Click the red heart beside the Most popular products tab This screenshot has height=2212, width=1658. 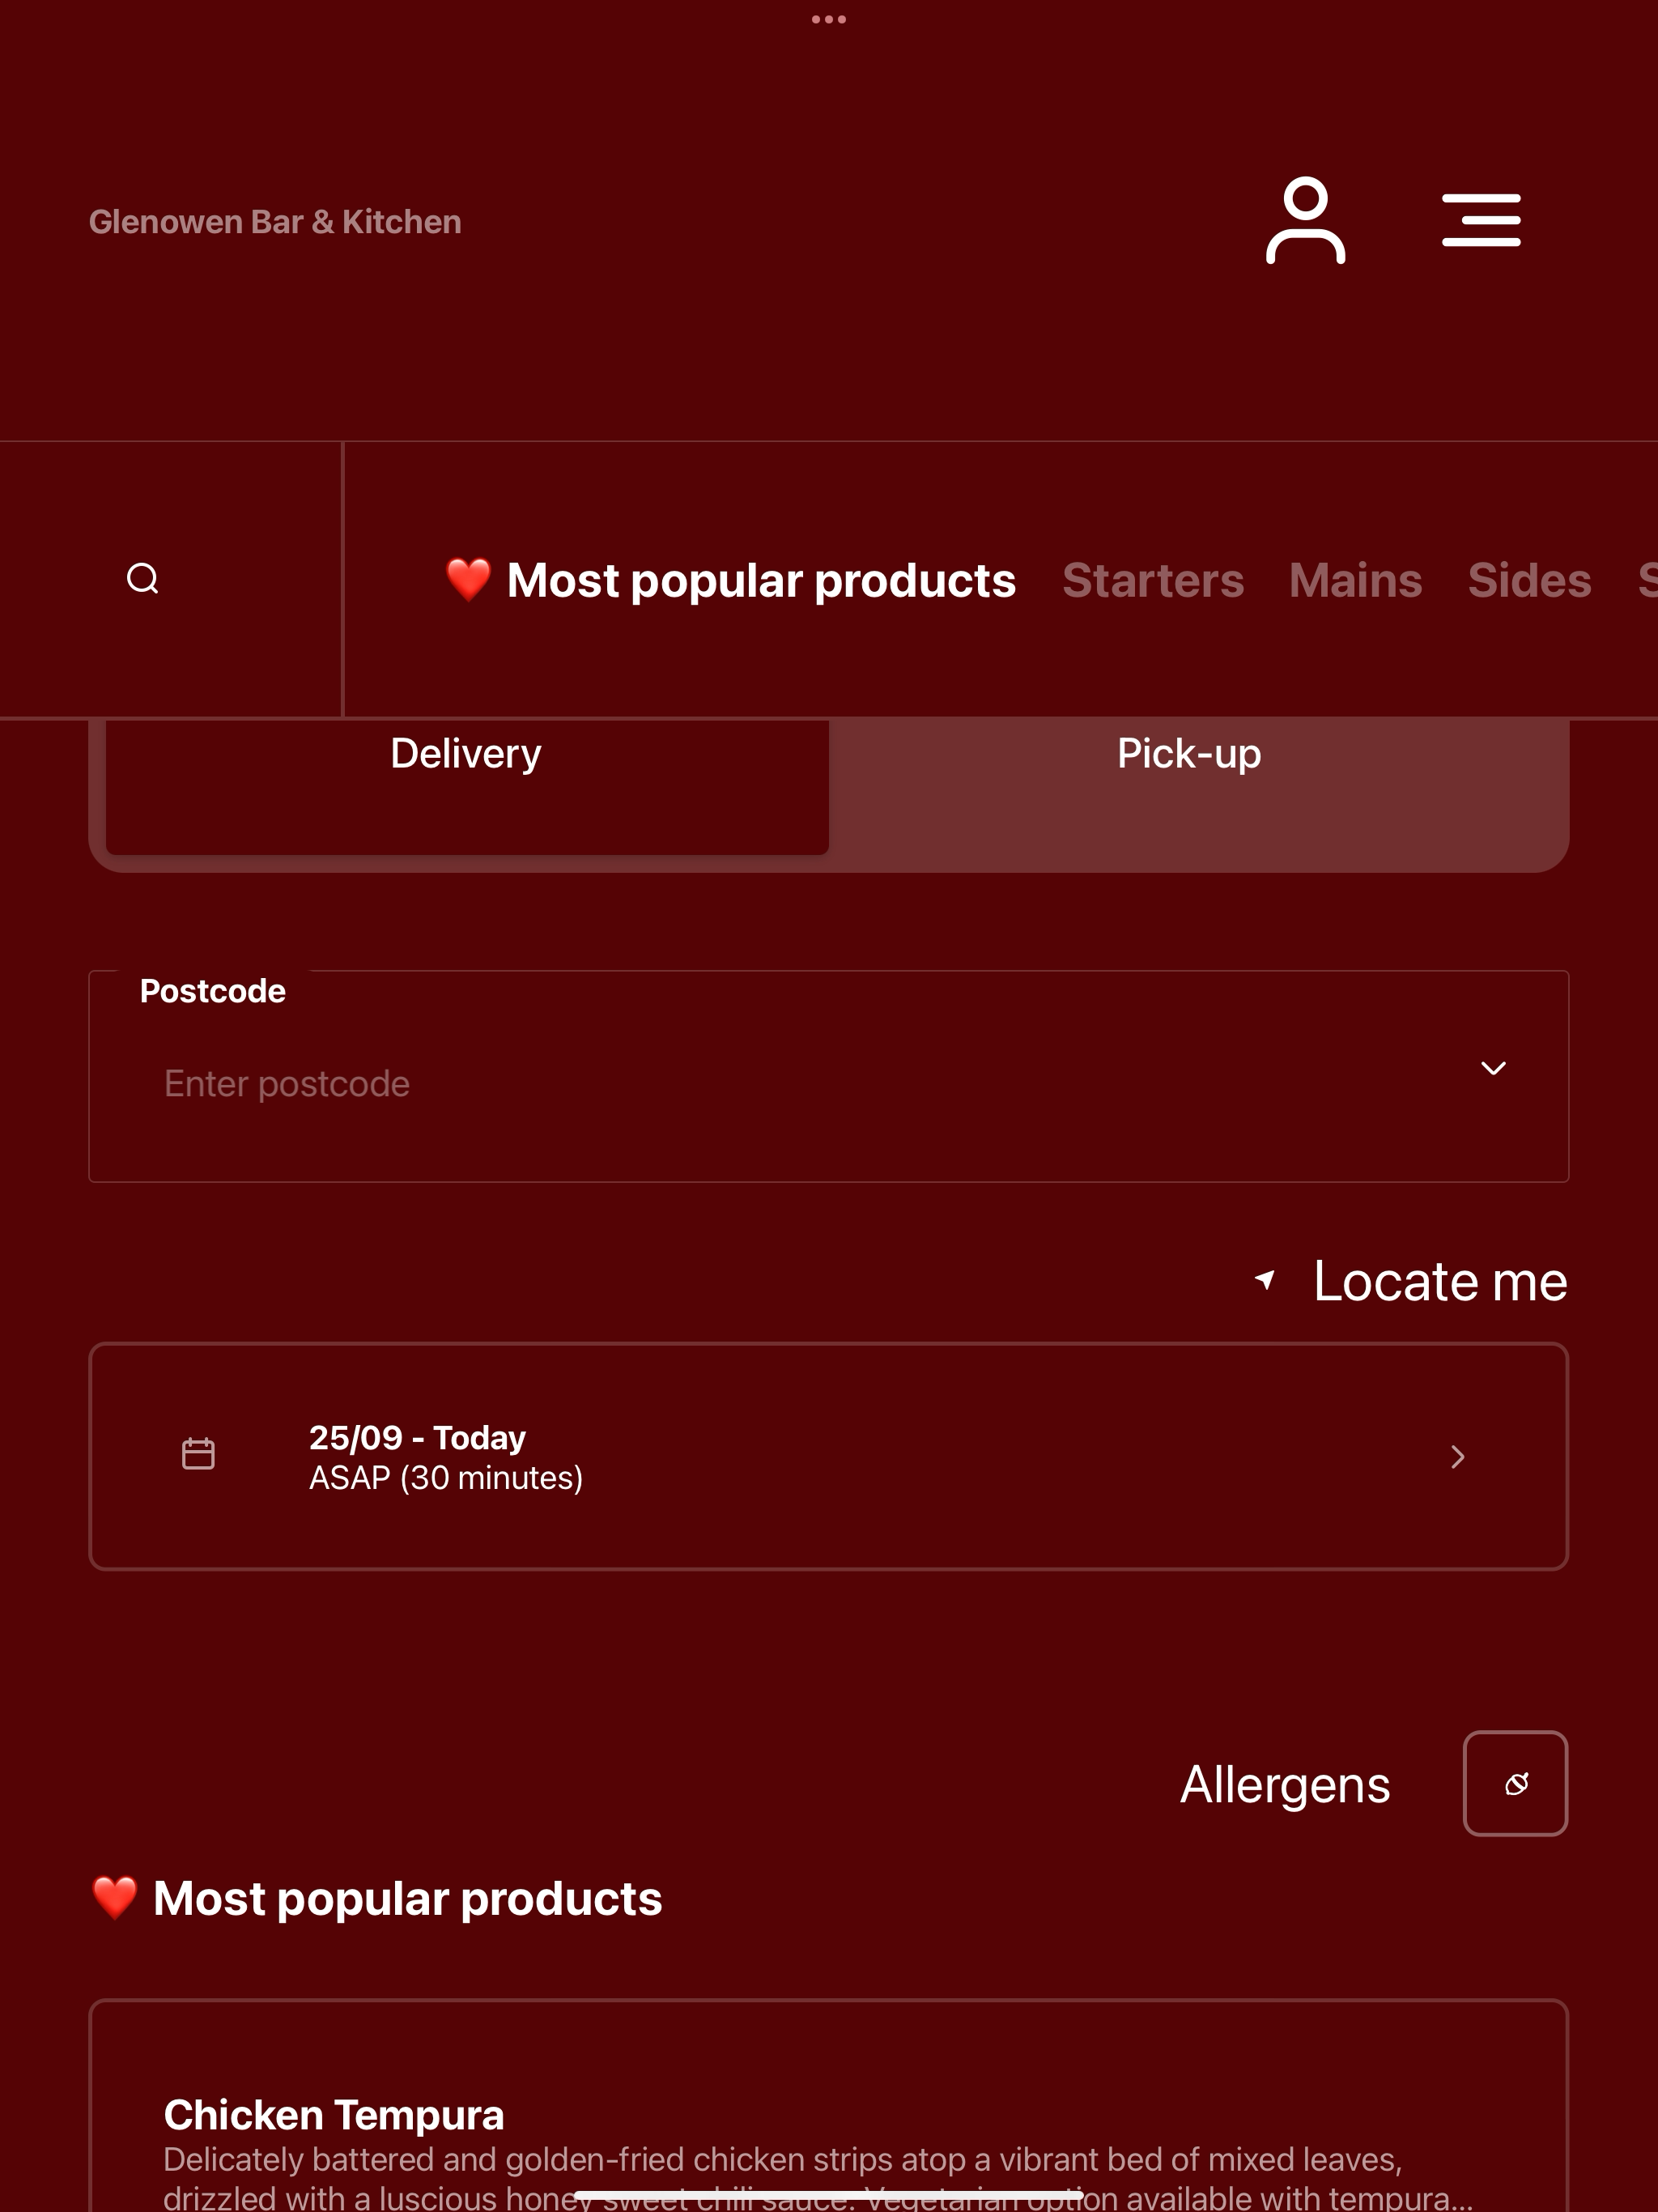(468, 580)
